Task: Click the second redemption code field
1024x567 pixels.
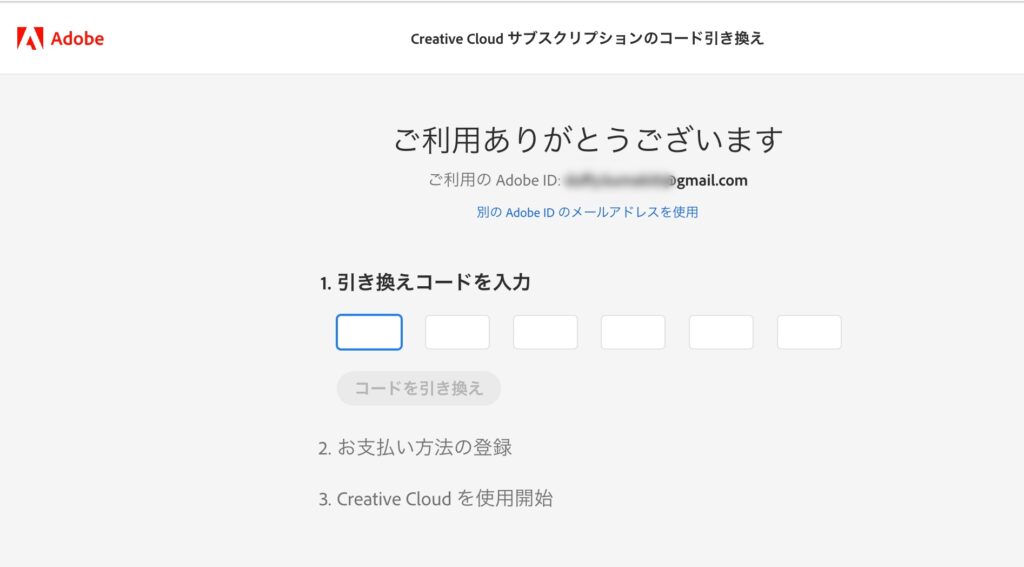Action: [457, 332]
